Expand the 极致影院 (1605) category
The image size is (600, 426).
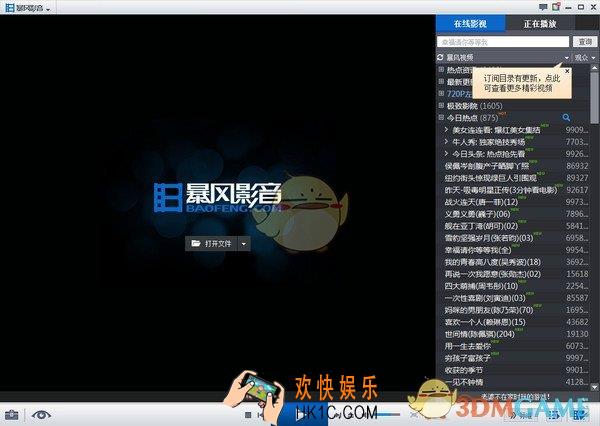click(x=441, y=105)
